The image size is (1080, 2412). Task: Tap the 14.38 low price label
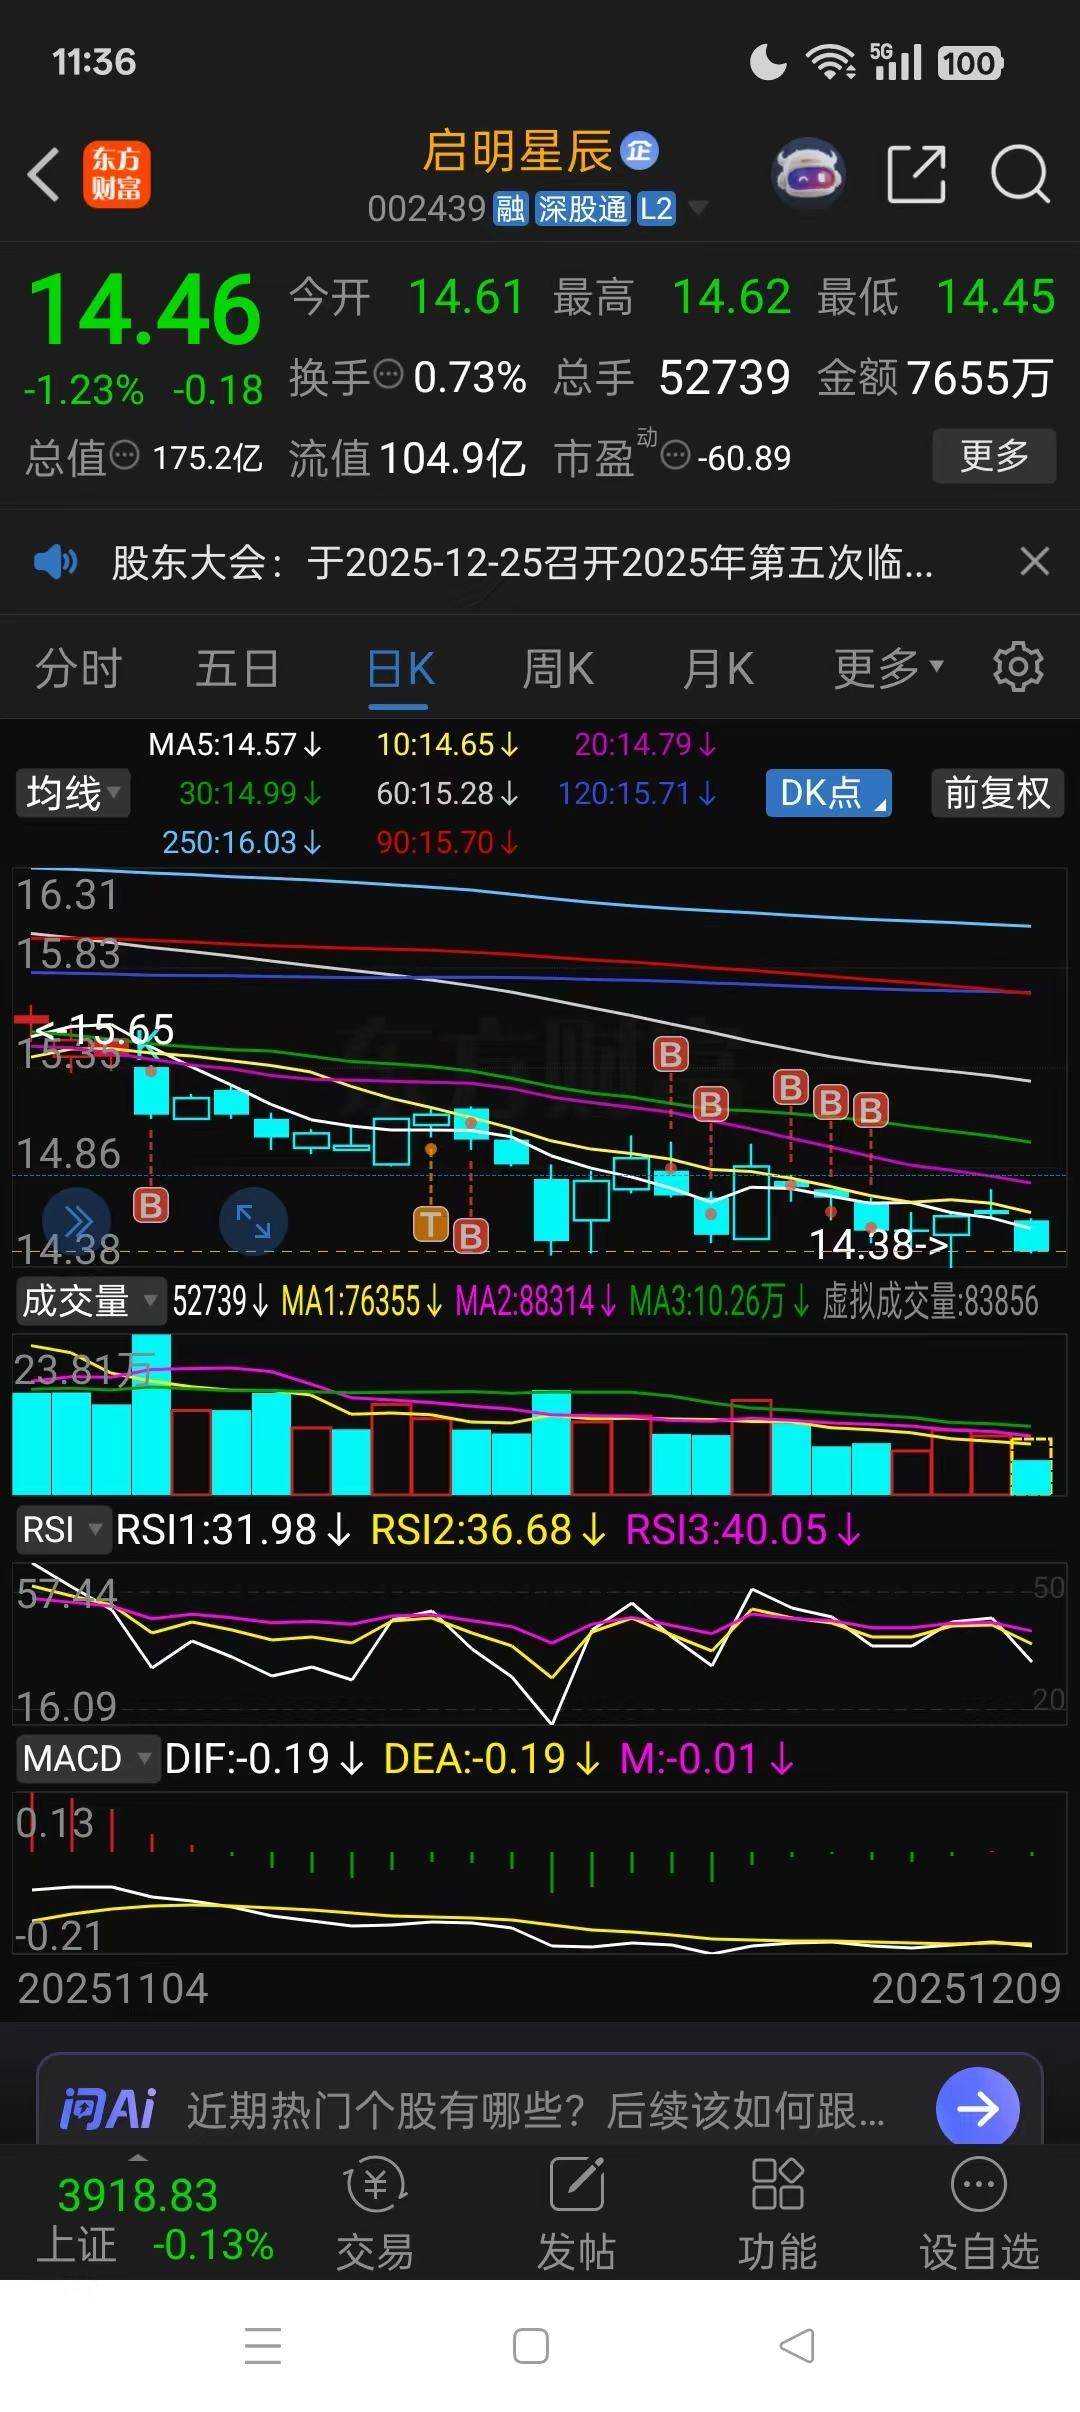[x=877, y=1245]
